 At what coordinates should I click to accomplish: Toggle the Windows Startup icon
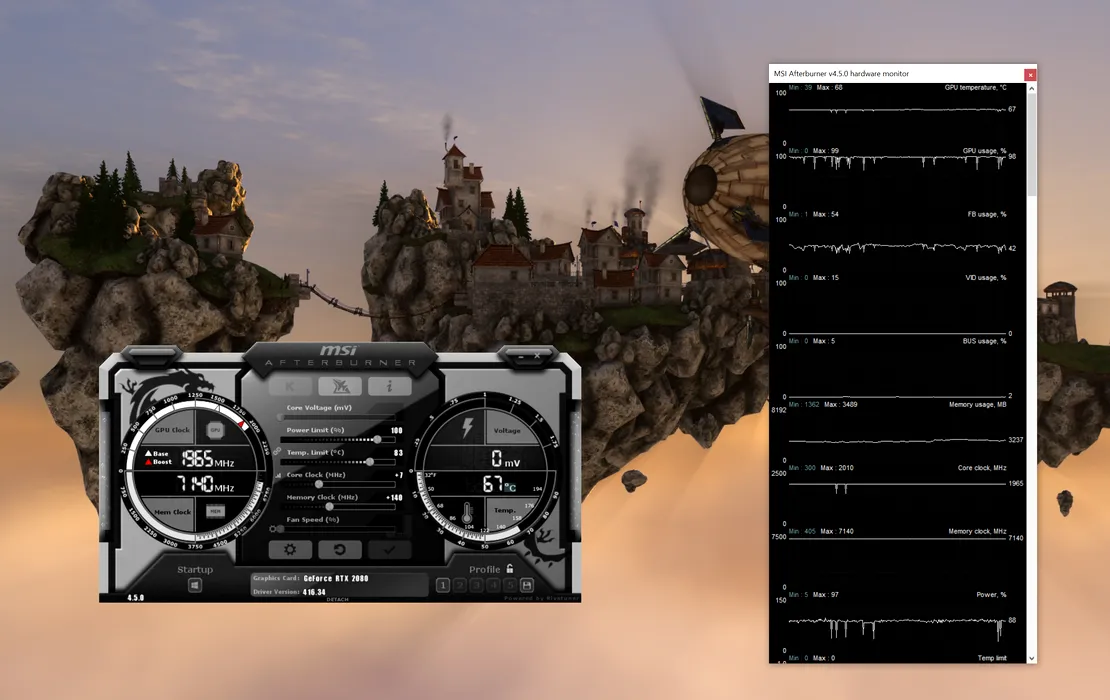click(x=195, y=585)
